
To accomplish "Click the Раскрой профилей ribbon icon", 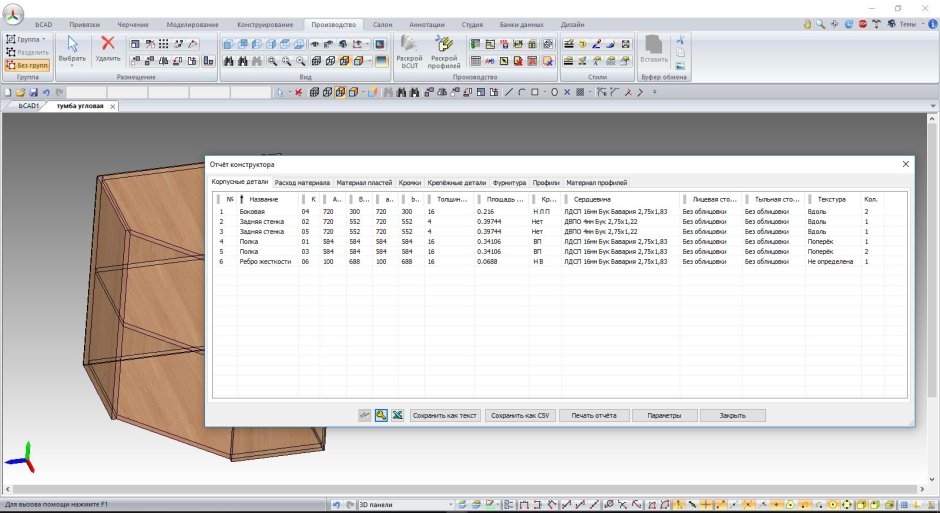I will (444, 43).
